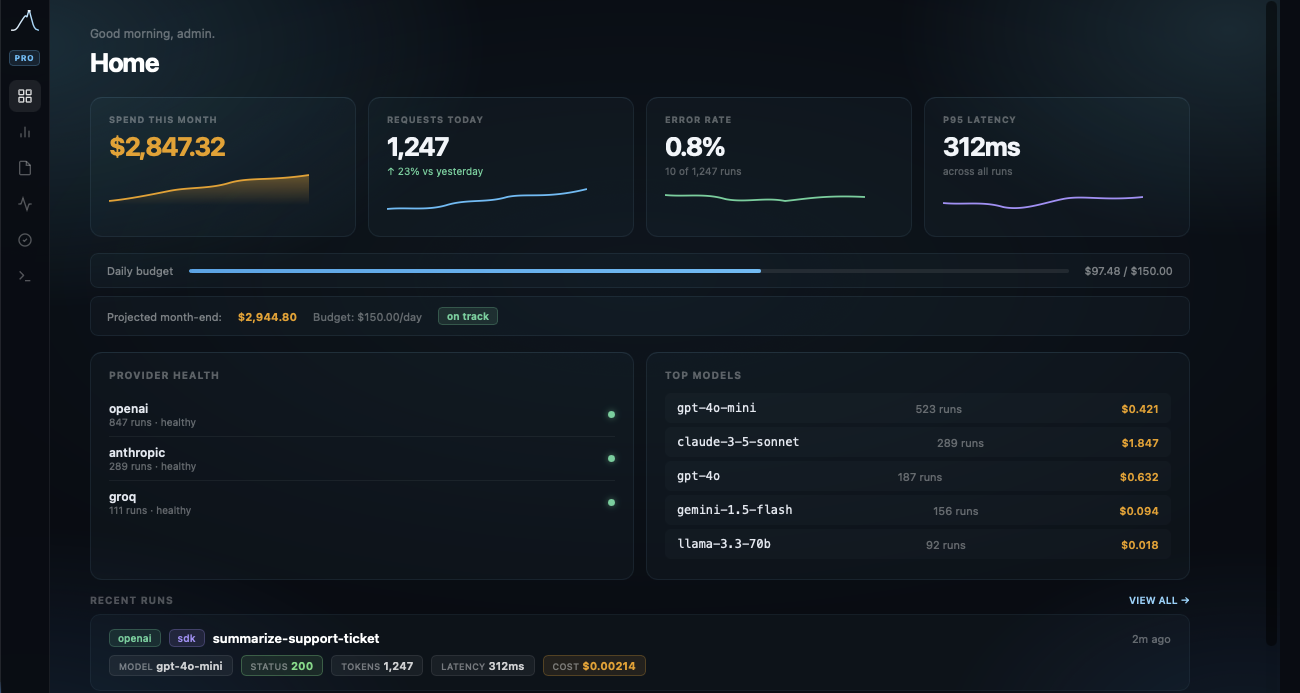Click the green health dot for openai
The width and height of the screenshot is (1300, 693).
pos(611,414)
